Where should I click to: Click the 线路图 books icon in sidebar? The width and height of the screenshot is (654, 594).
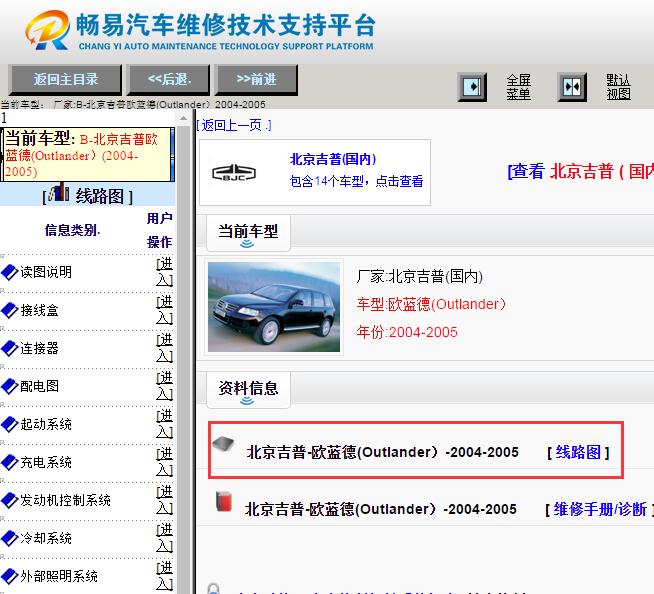(59, 193)
